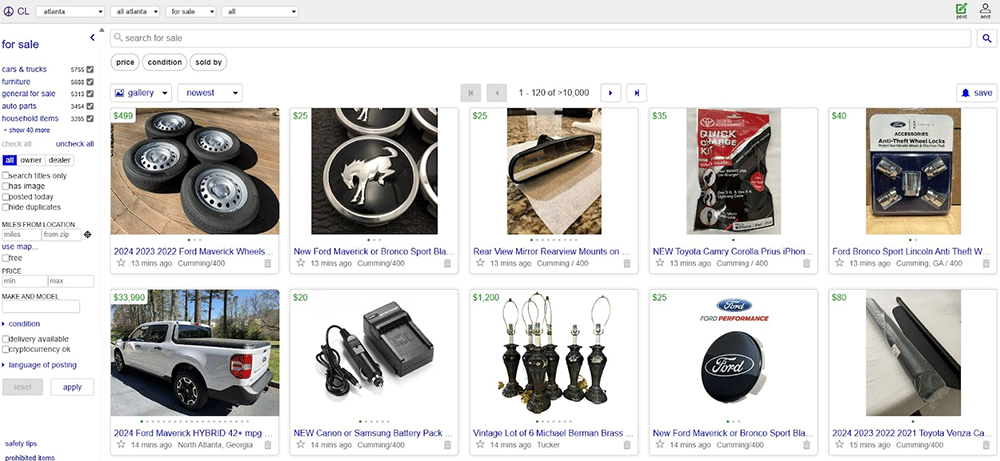Favorite the $499 Maverick Wheels listing star
The height and width of the screenshot is (461, 1000).
121,263
